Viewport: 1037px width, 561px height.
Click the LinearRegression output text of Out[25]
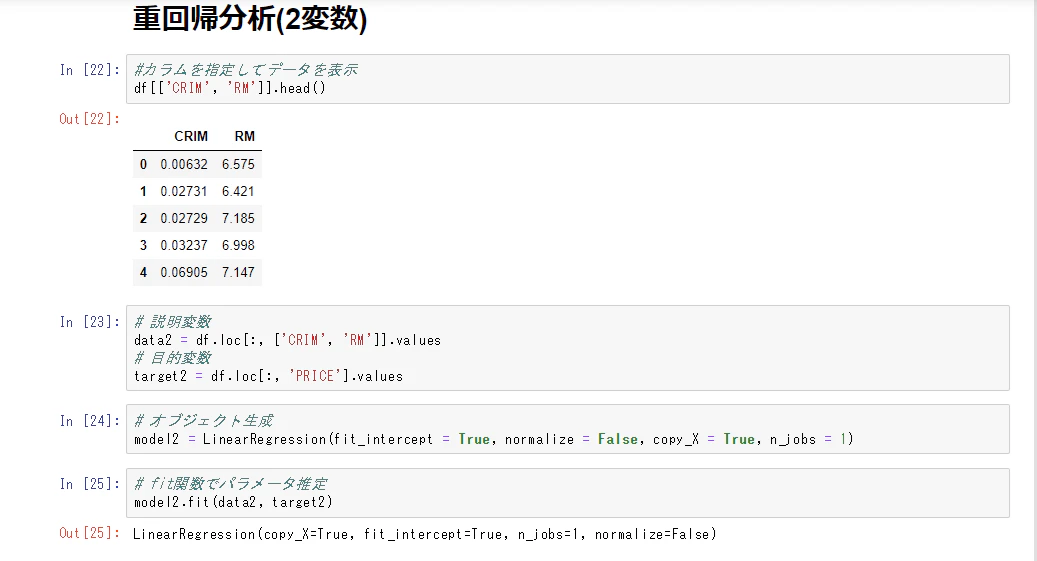pyautogui.click(x=425, y=534)
